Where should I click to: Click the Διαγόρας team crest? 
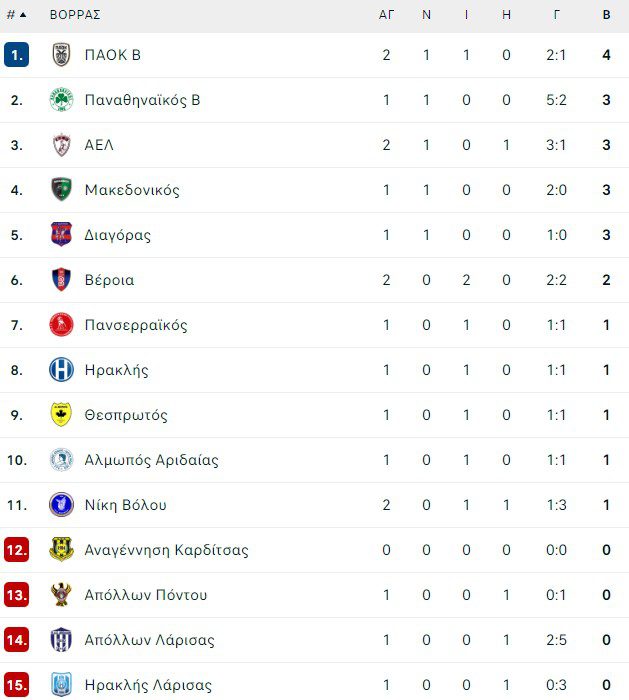click(x=61, y=235)
